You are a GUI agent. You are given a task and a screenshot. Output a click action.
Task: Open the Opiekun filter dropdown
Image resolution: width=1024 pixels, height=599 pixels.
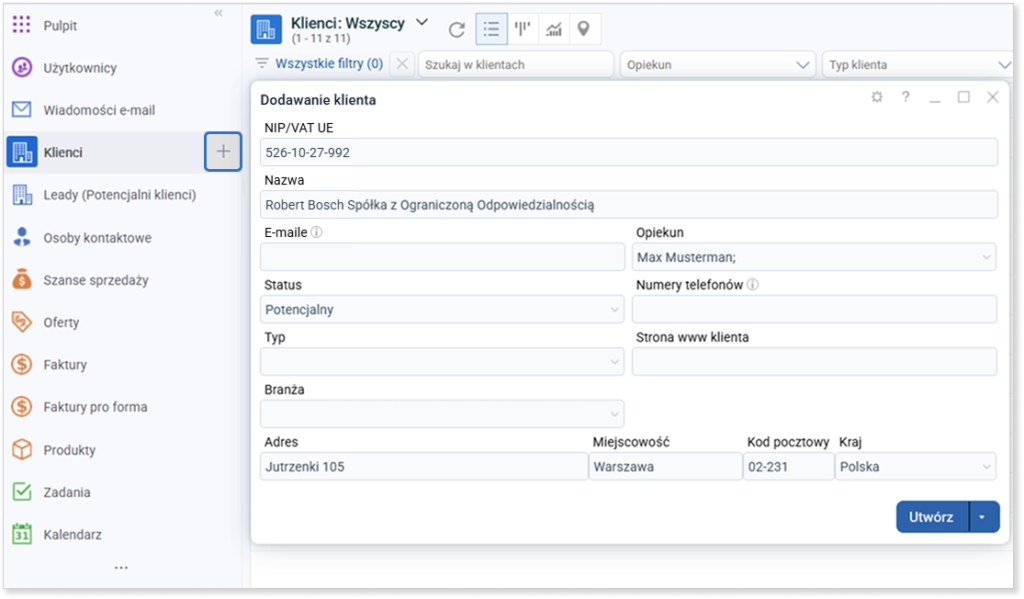click(718, 65)
